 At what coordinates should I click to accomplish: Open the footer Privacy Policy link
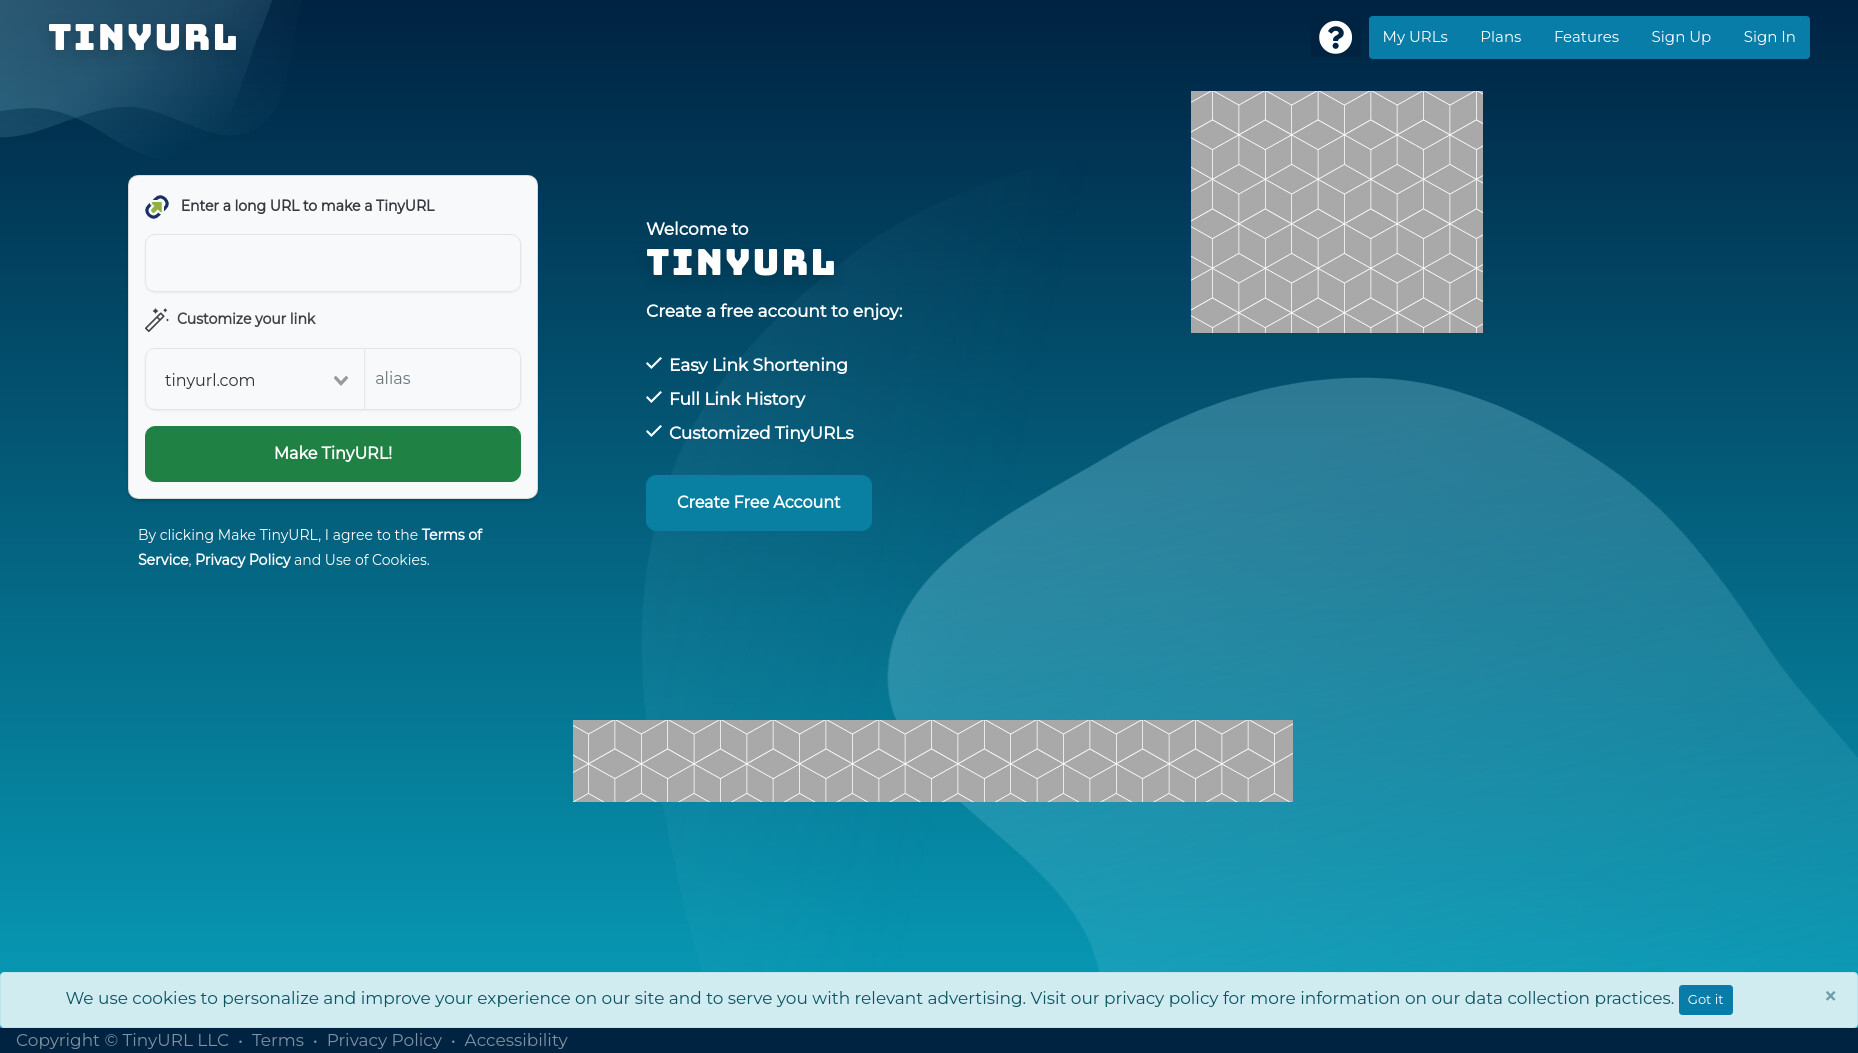384,1040
